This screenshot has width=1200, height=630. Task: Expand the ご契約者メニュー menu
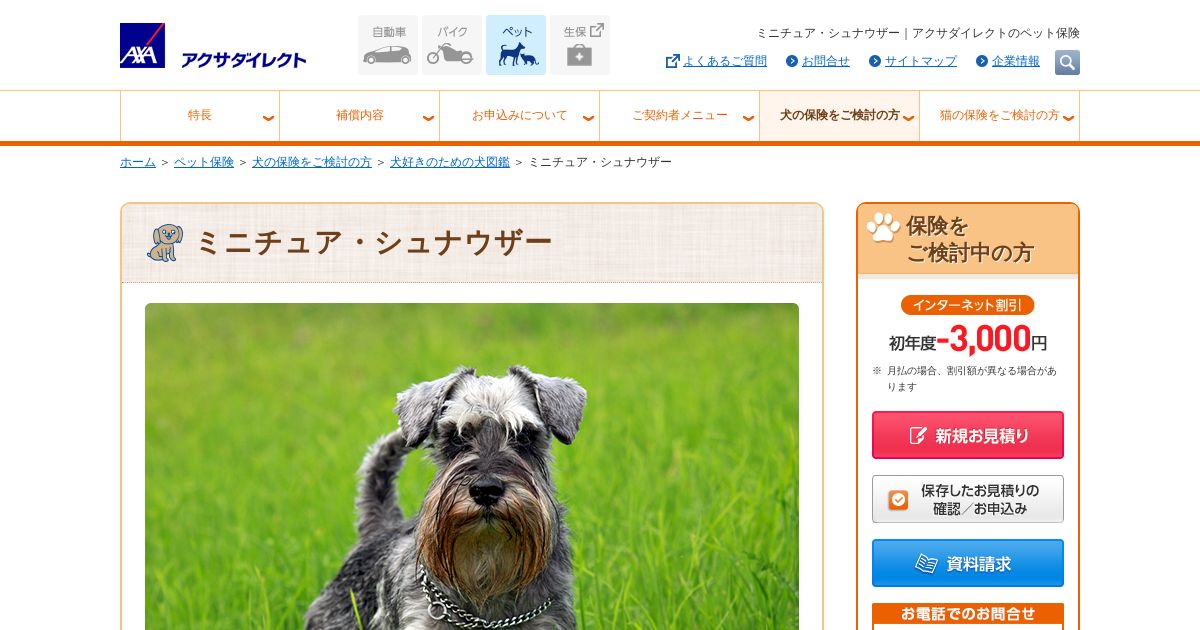pyautogui.click(x=680, y=116)
